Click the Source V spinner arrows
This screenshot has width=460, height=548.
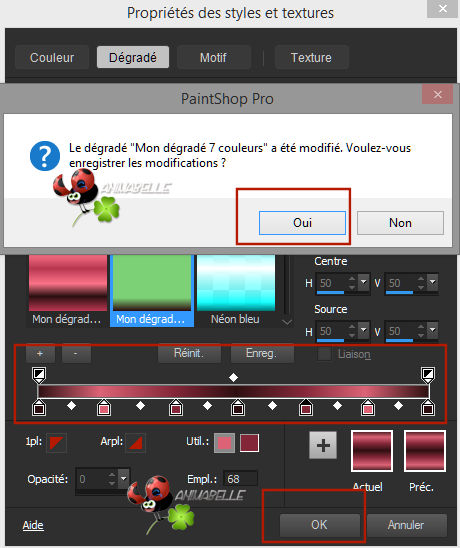[421, 330]
